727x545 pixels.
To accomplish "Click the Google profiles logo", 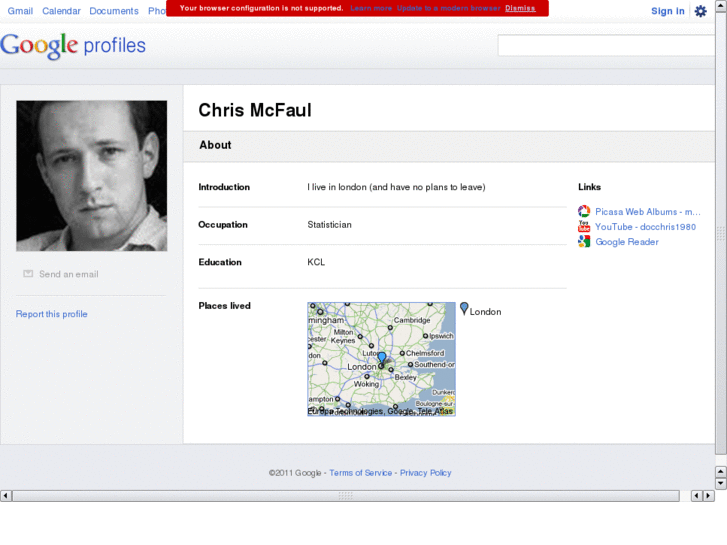I will pos(73,45).
